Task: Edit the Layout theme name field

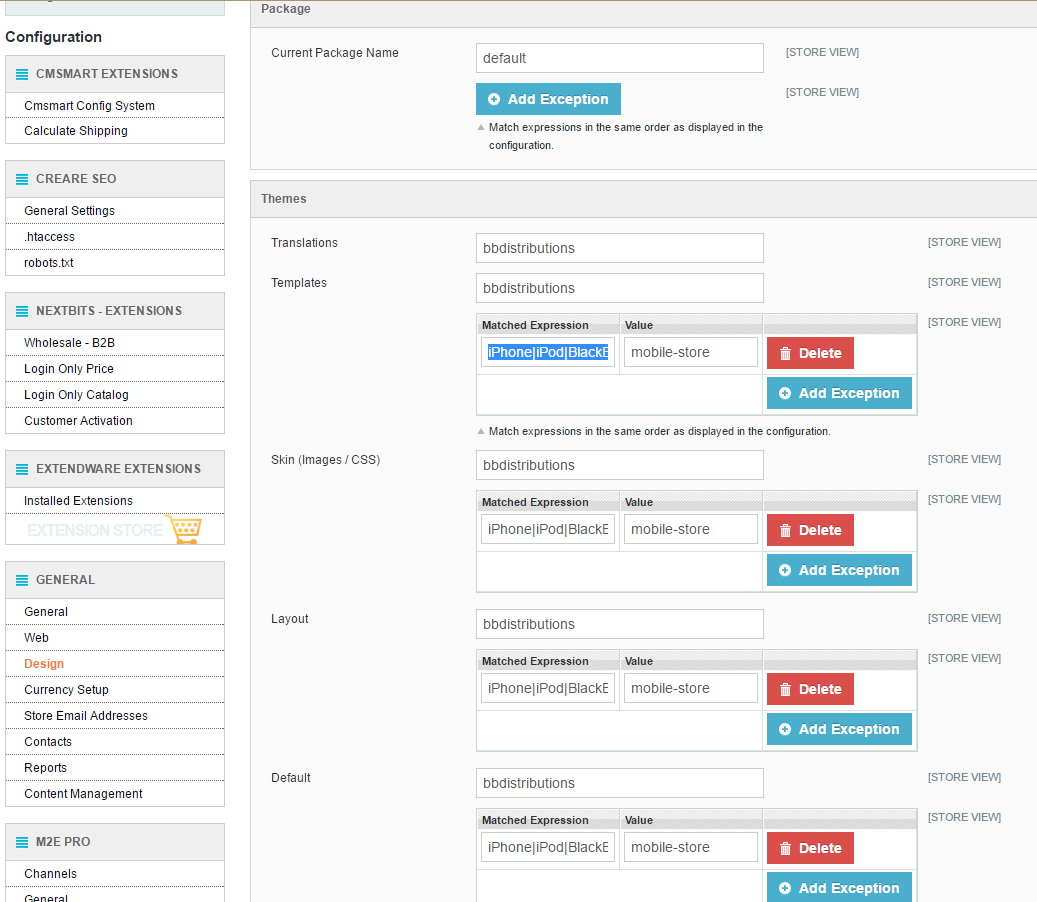Action: click(x=620, y=624)
